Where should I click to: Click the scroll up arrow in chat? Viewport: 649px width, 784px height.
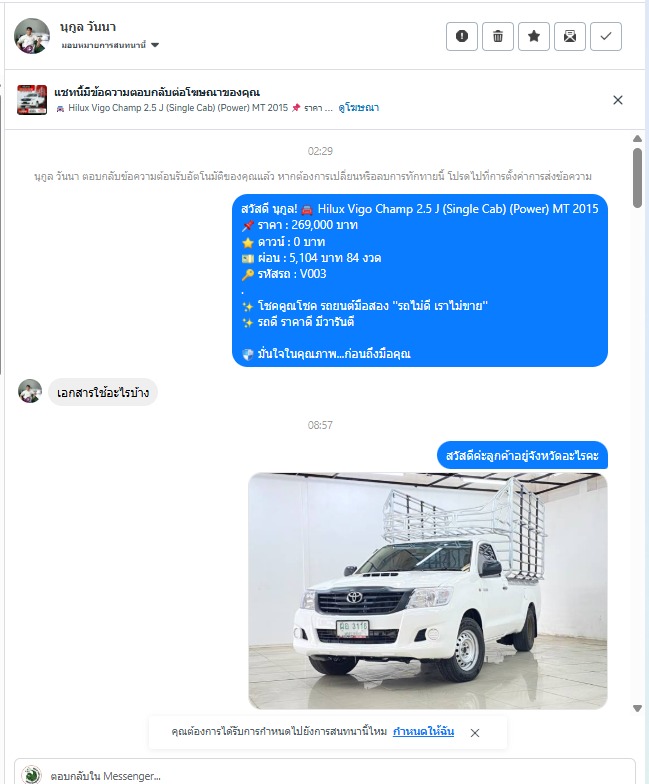click(x=637, y=138)
